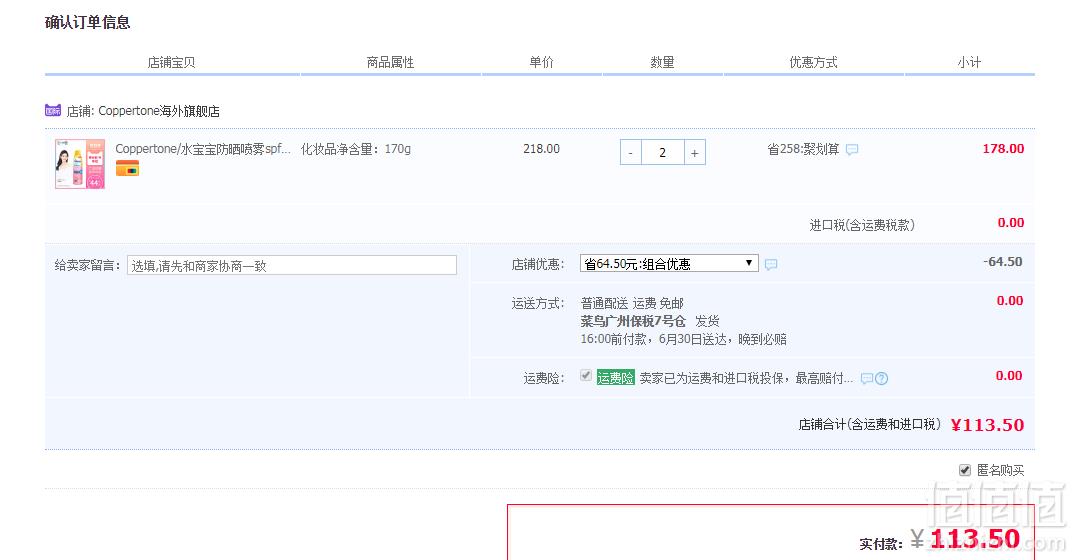Click the credit card icon under product name
Image resolution: width=1075 pixels, height=560 pixels.
pos(128,168)
